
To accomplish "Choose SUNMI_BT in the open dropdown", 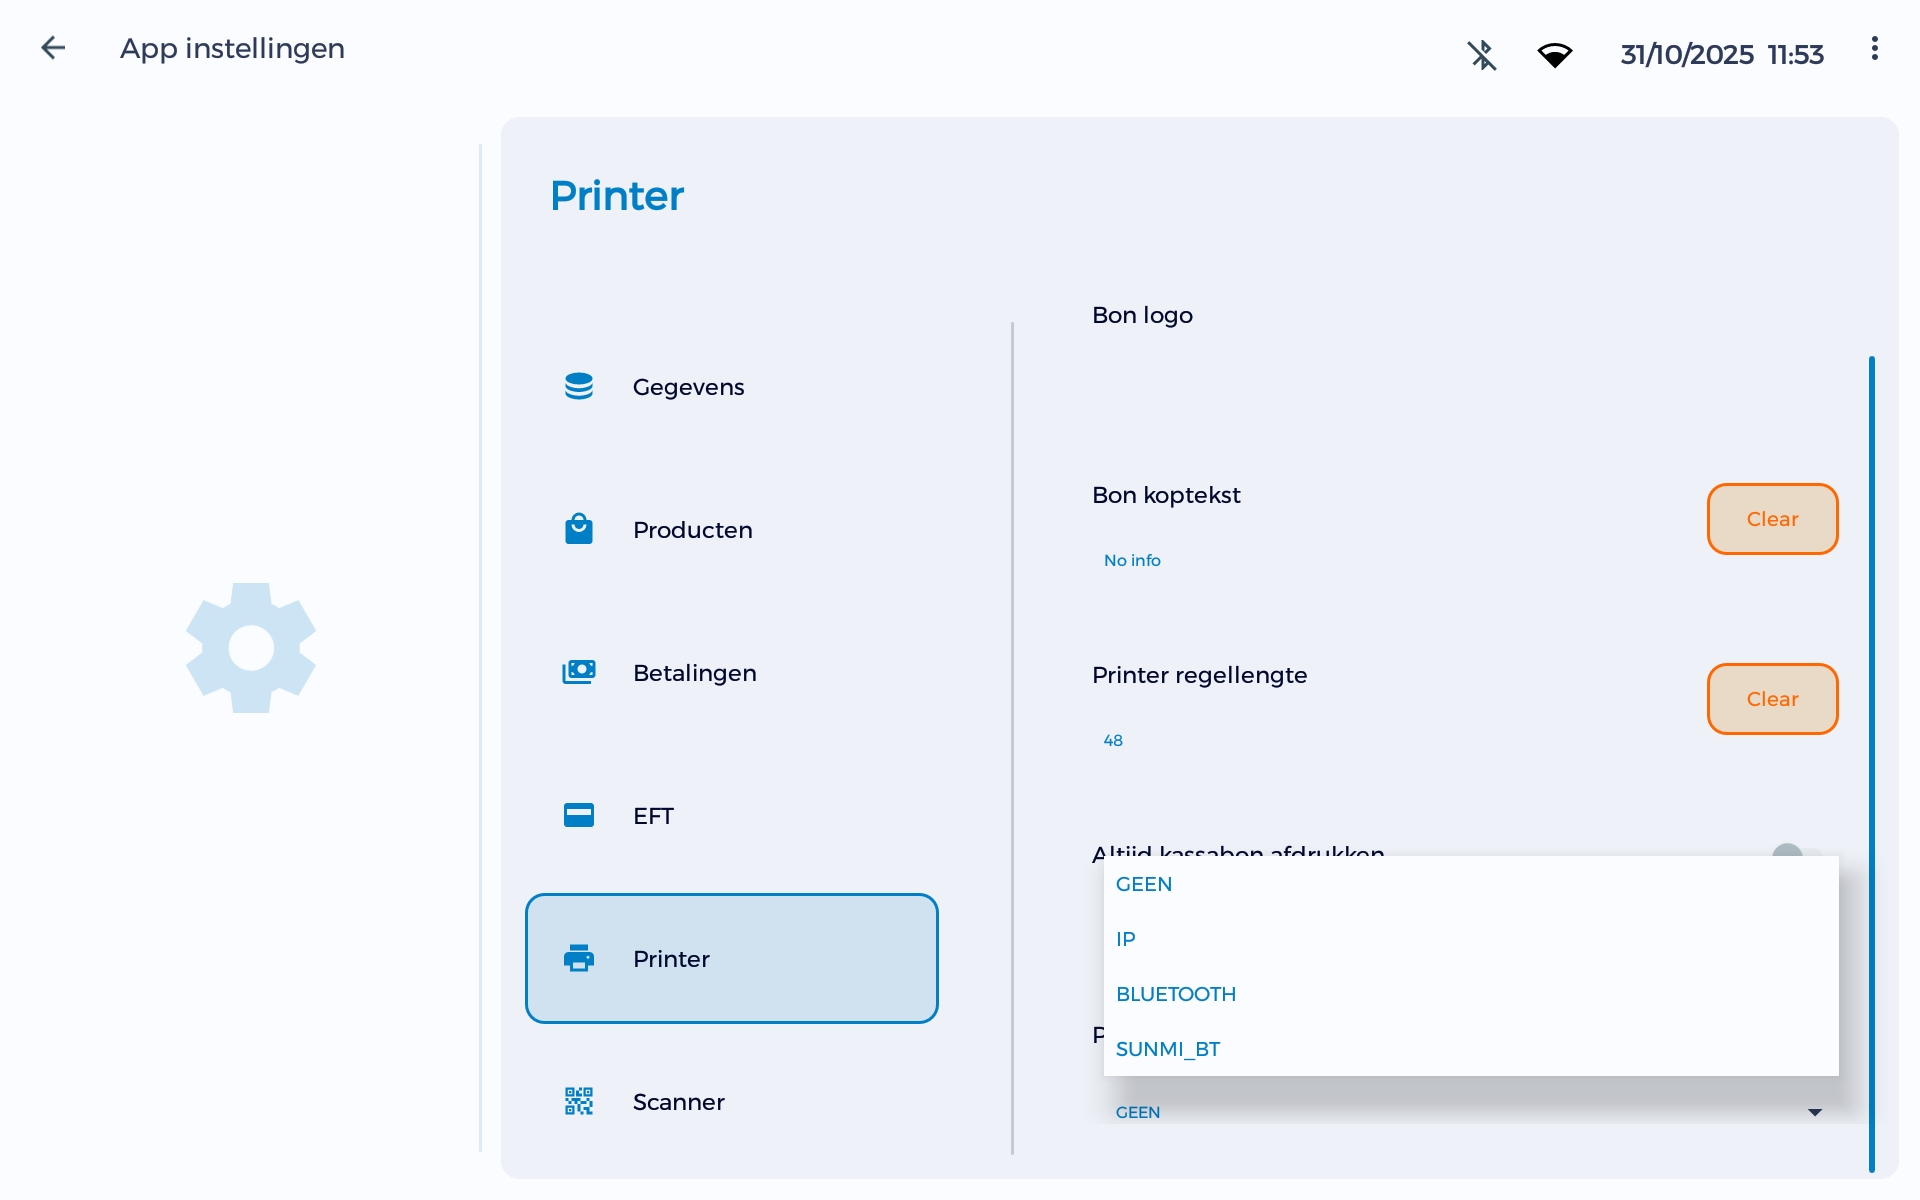I will click(1167, 1049).
